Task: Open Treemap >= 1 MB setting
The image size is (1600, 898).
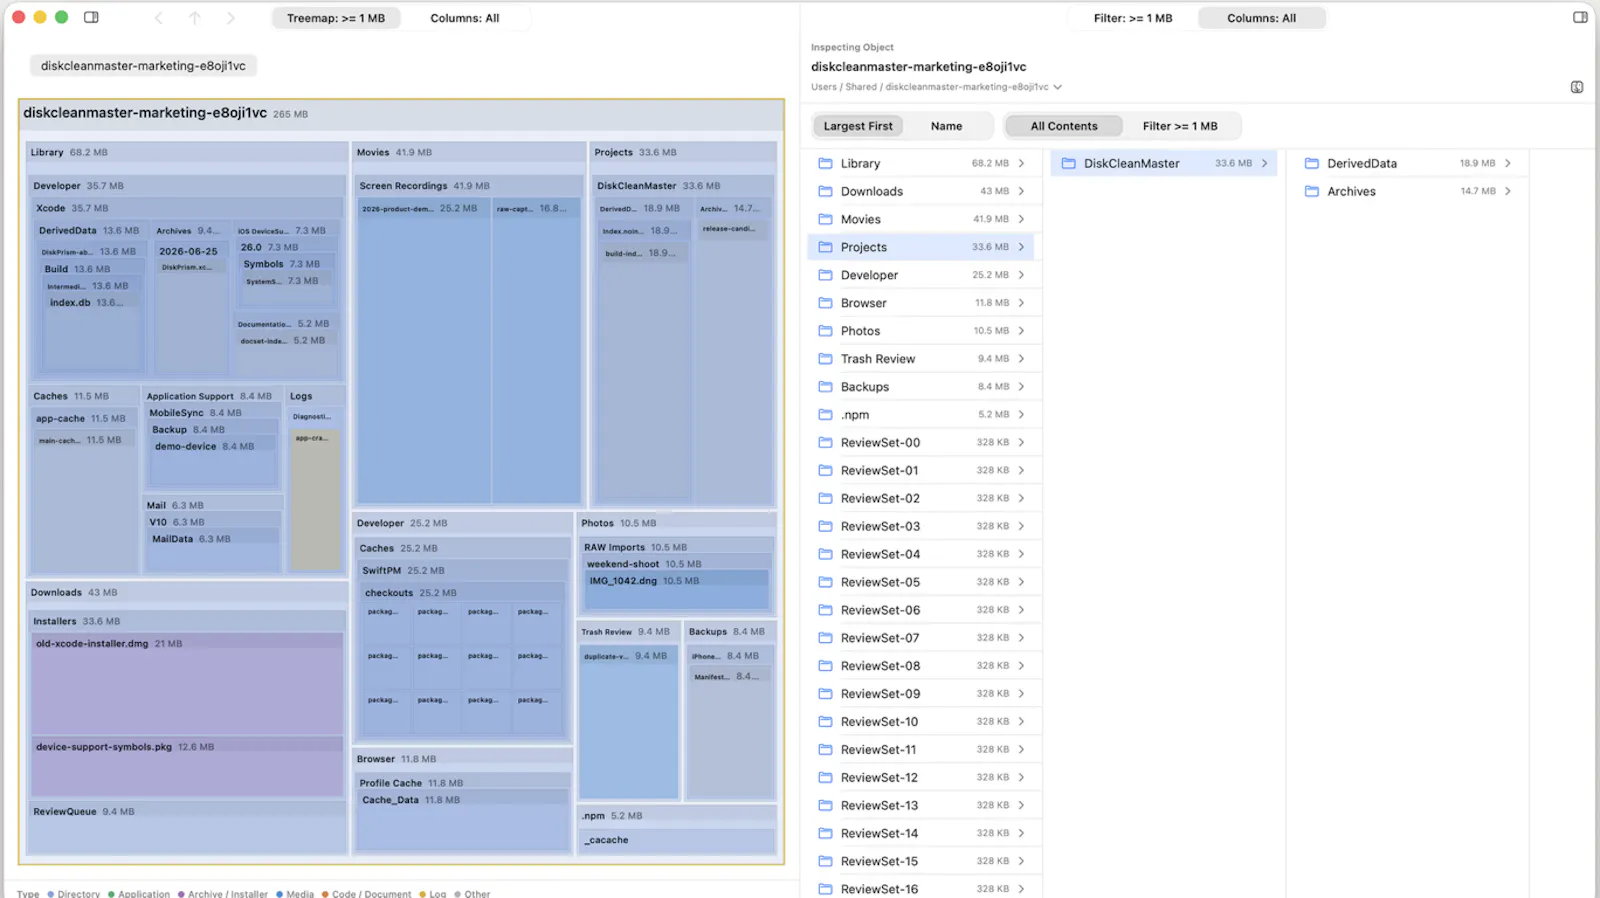Action: 336,18
